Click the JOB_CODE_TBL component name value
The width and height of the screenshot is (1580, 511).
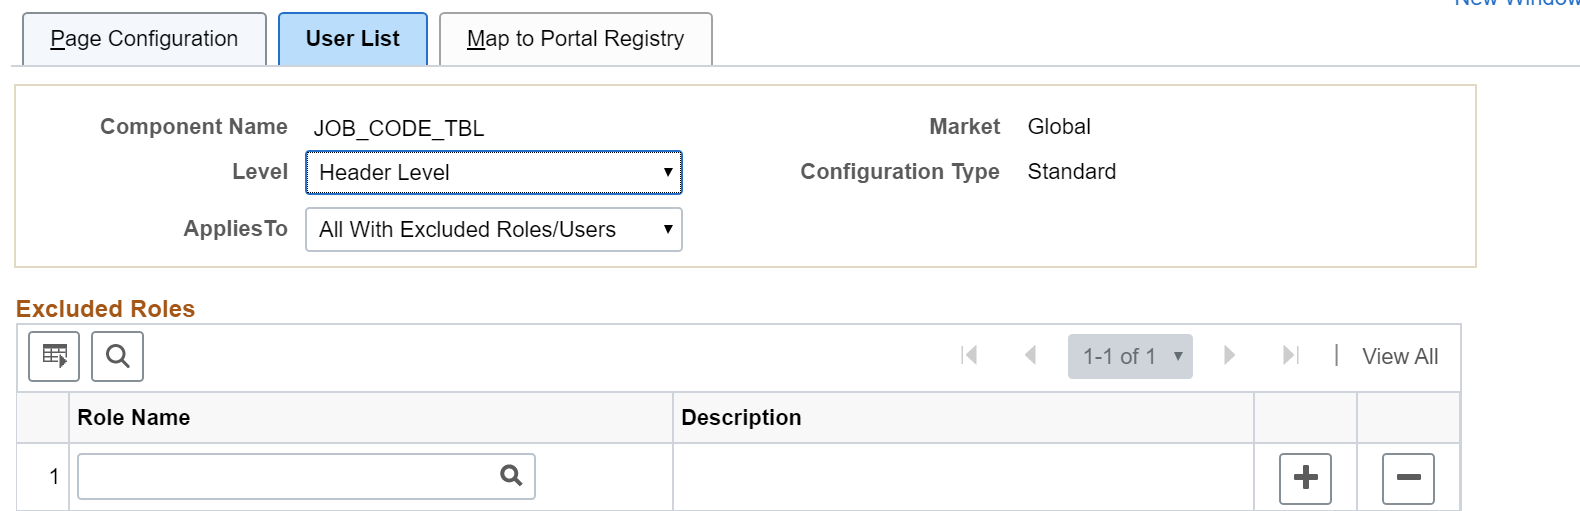(x=399, y=128)
